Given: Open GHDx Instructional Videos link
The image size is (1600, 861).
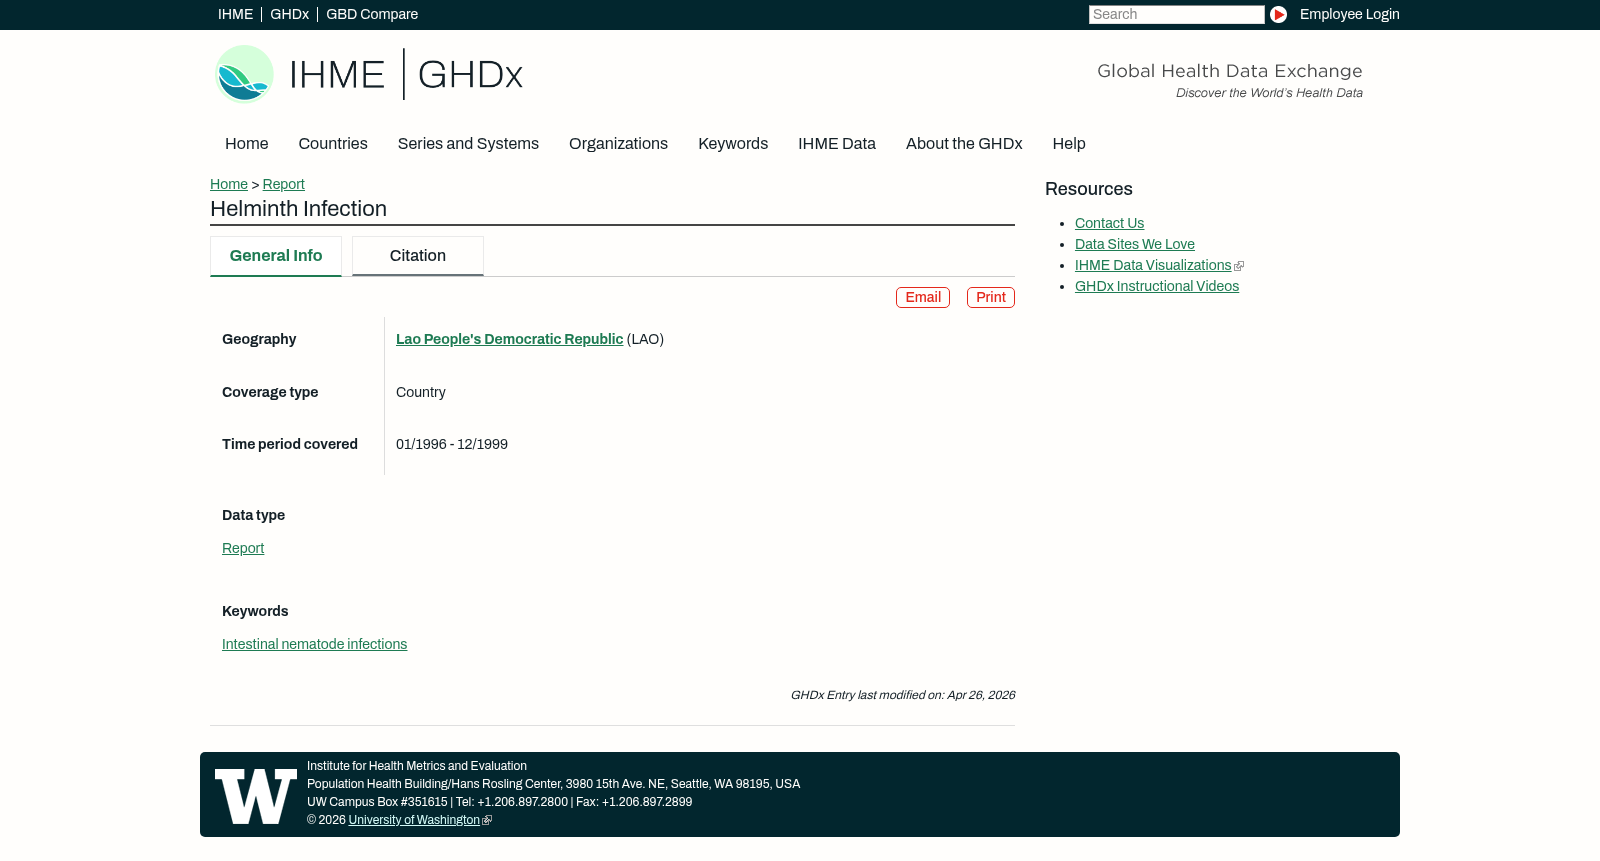Looking at the screenshot, I should point(1157,287).
